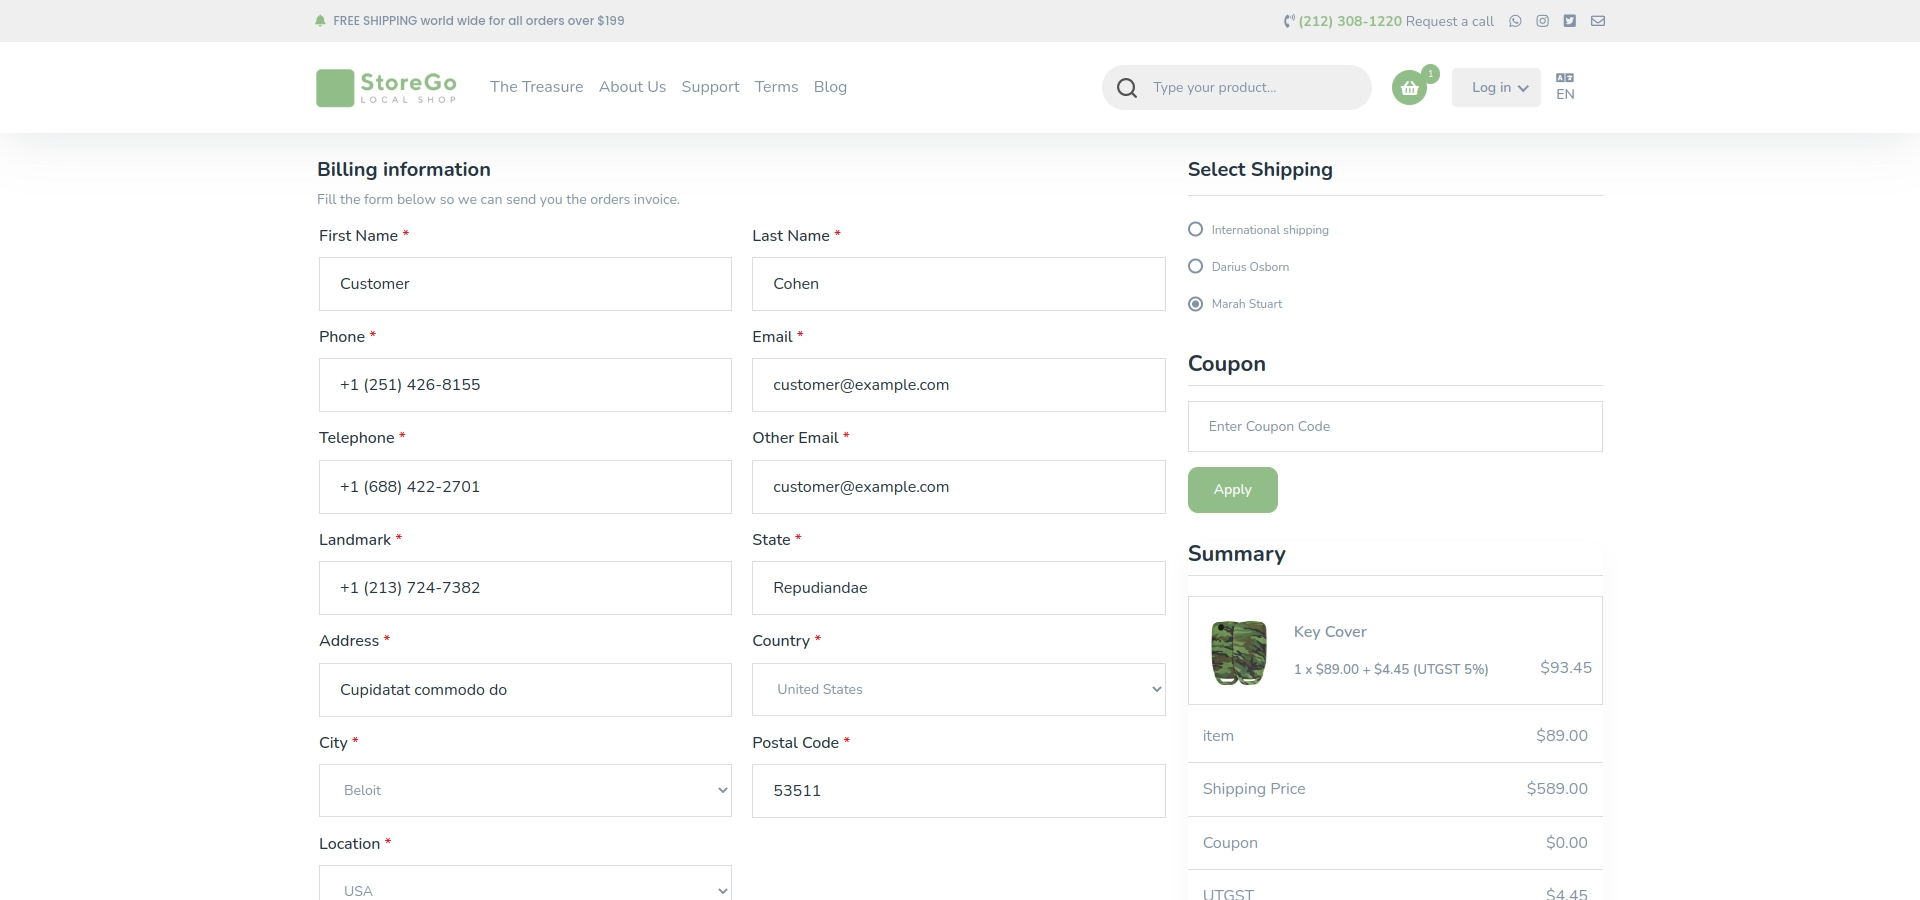Open the City dropdown showing Beloit

525,791
